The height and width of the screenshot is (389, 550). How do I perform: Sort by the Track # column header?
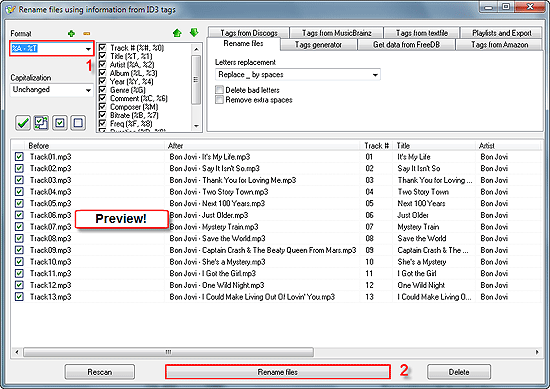(376, 146)
